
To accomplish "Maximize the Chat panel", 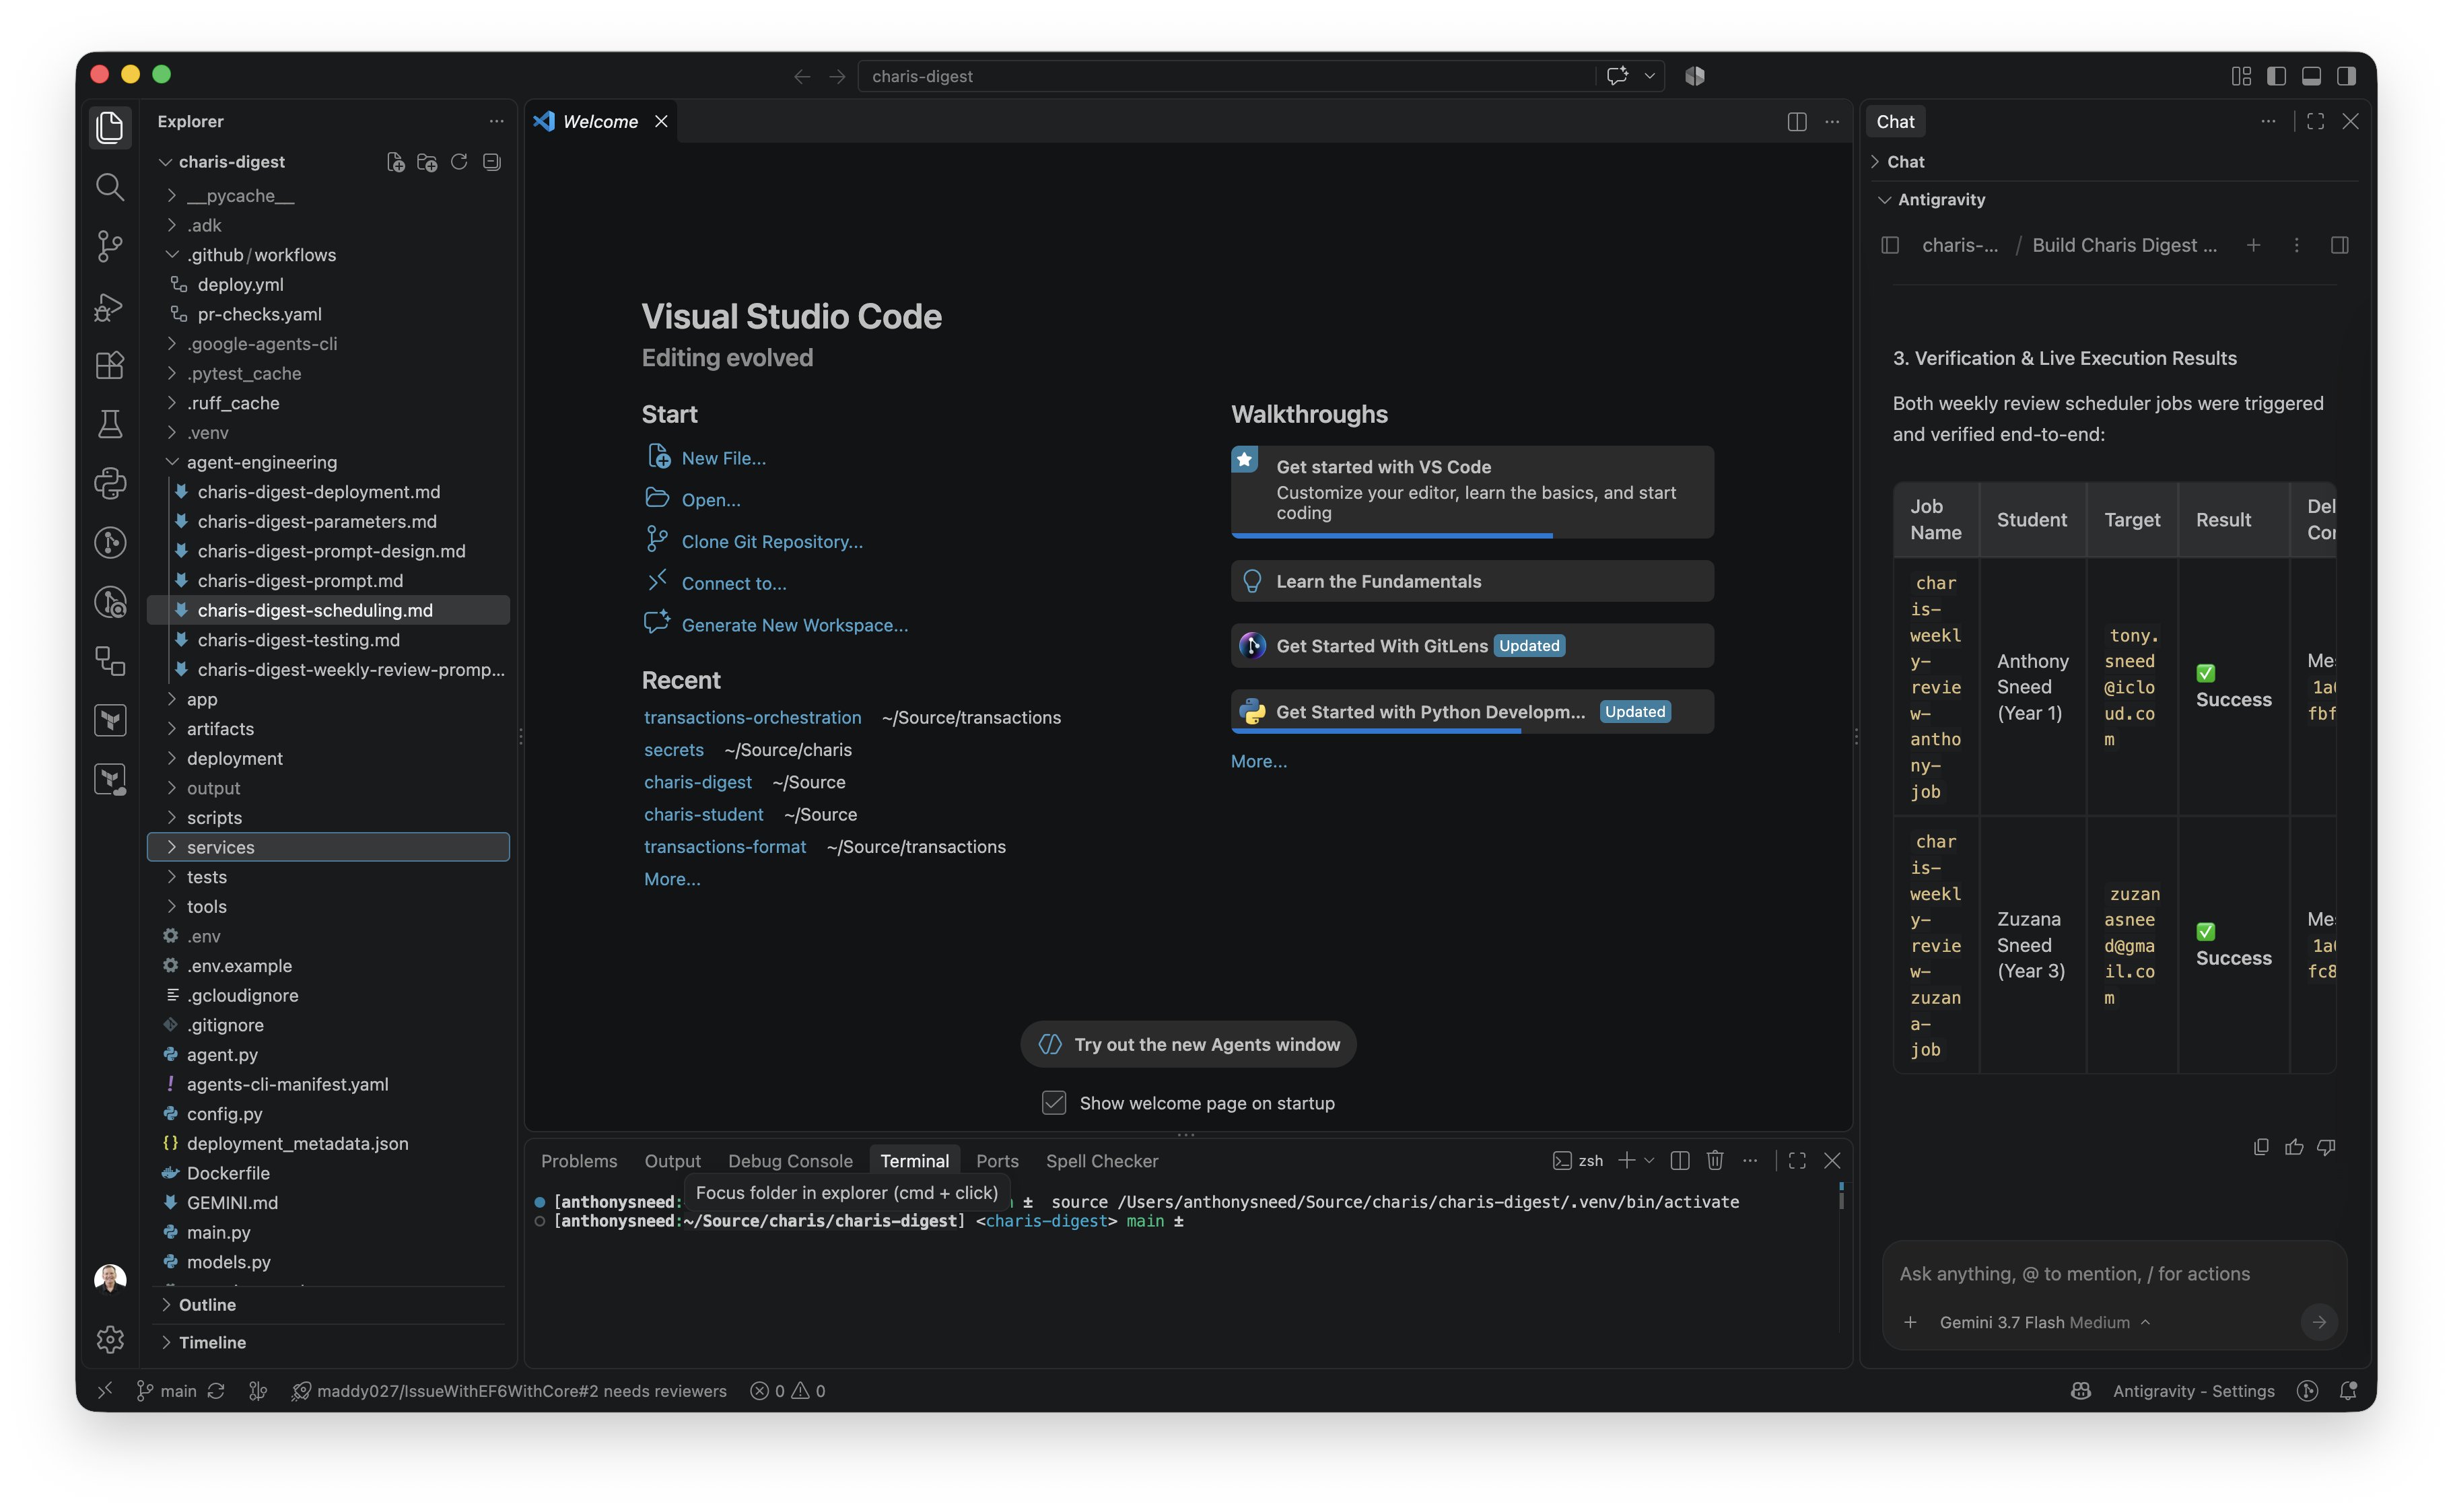I will tap(2316, 122).
